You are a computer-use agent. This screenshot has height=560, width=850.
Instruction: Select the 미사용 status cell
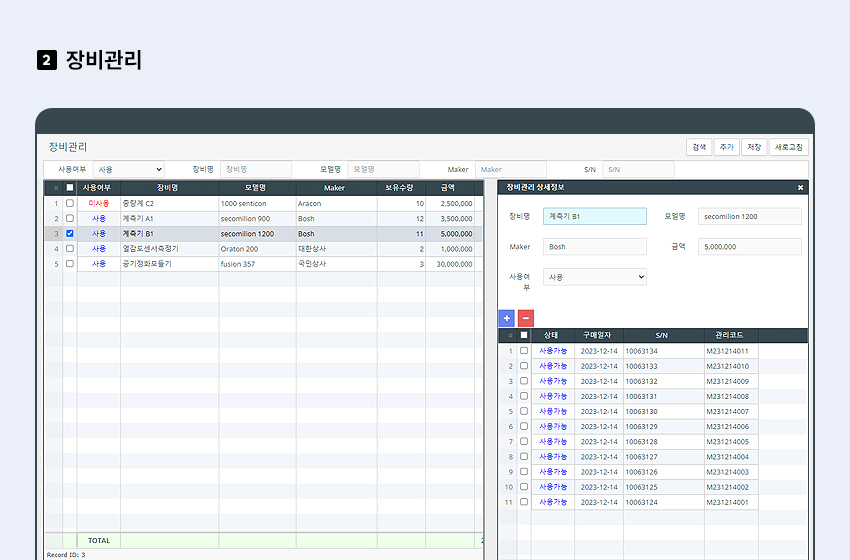tap(99, 203)
